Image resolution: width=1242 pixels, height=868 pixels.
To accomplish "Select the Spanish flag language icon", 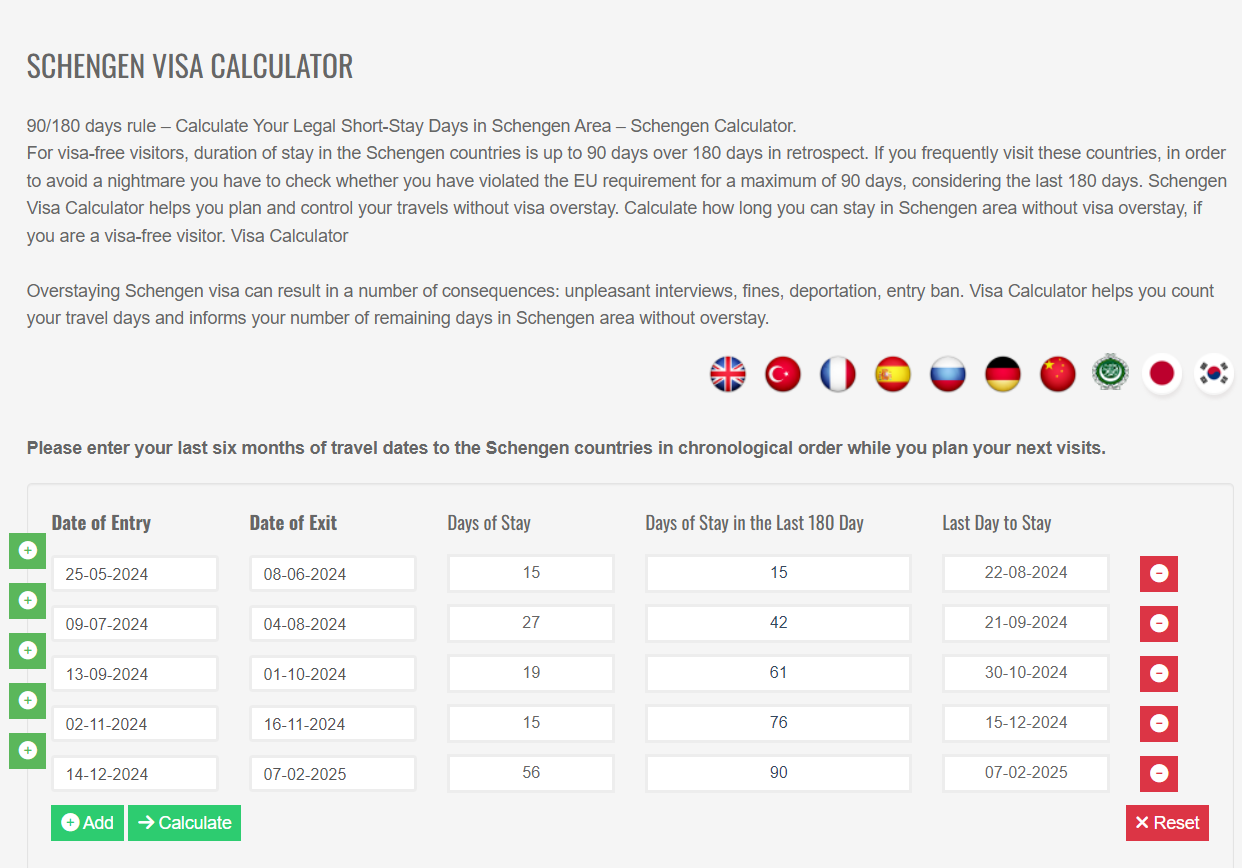I will pos(893,375).
